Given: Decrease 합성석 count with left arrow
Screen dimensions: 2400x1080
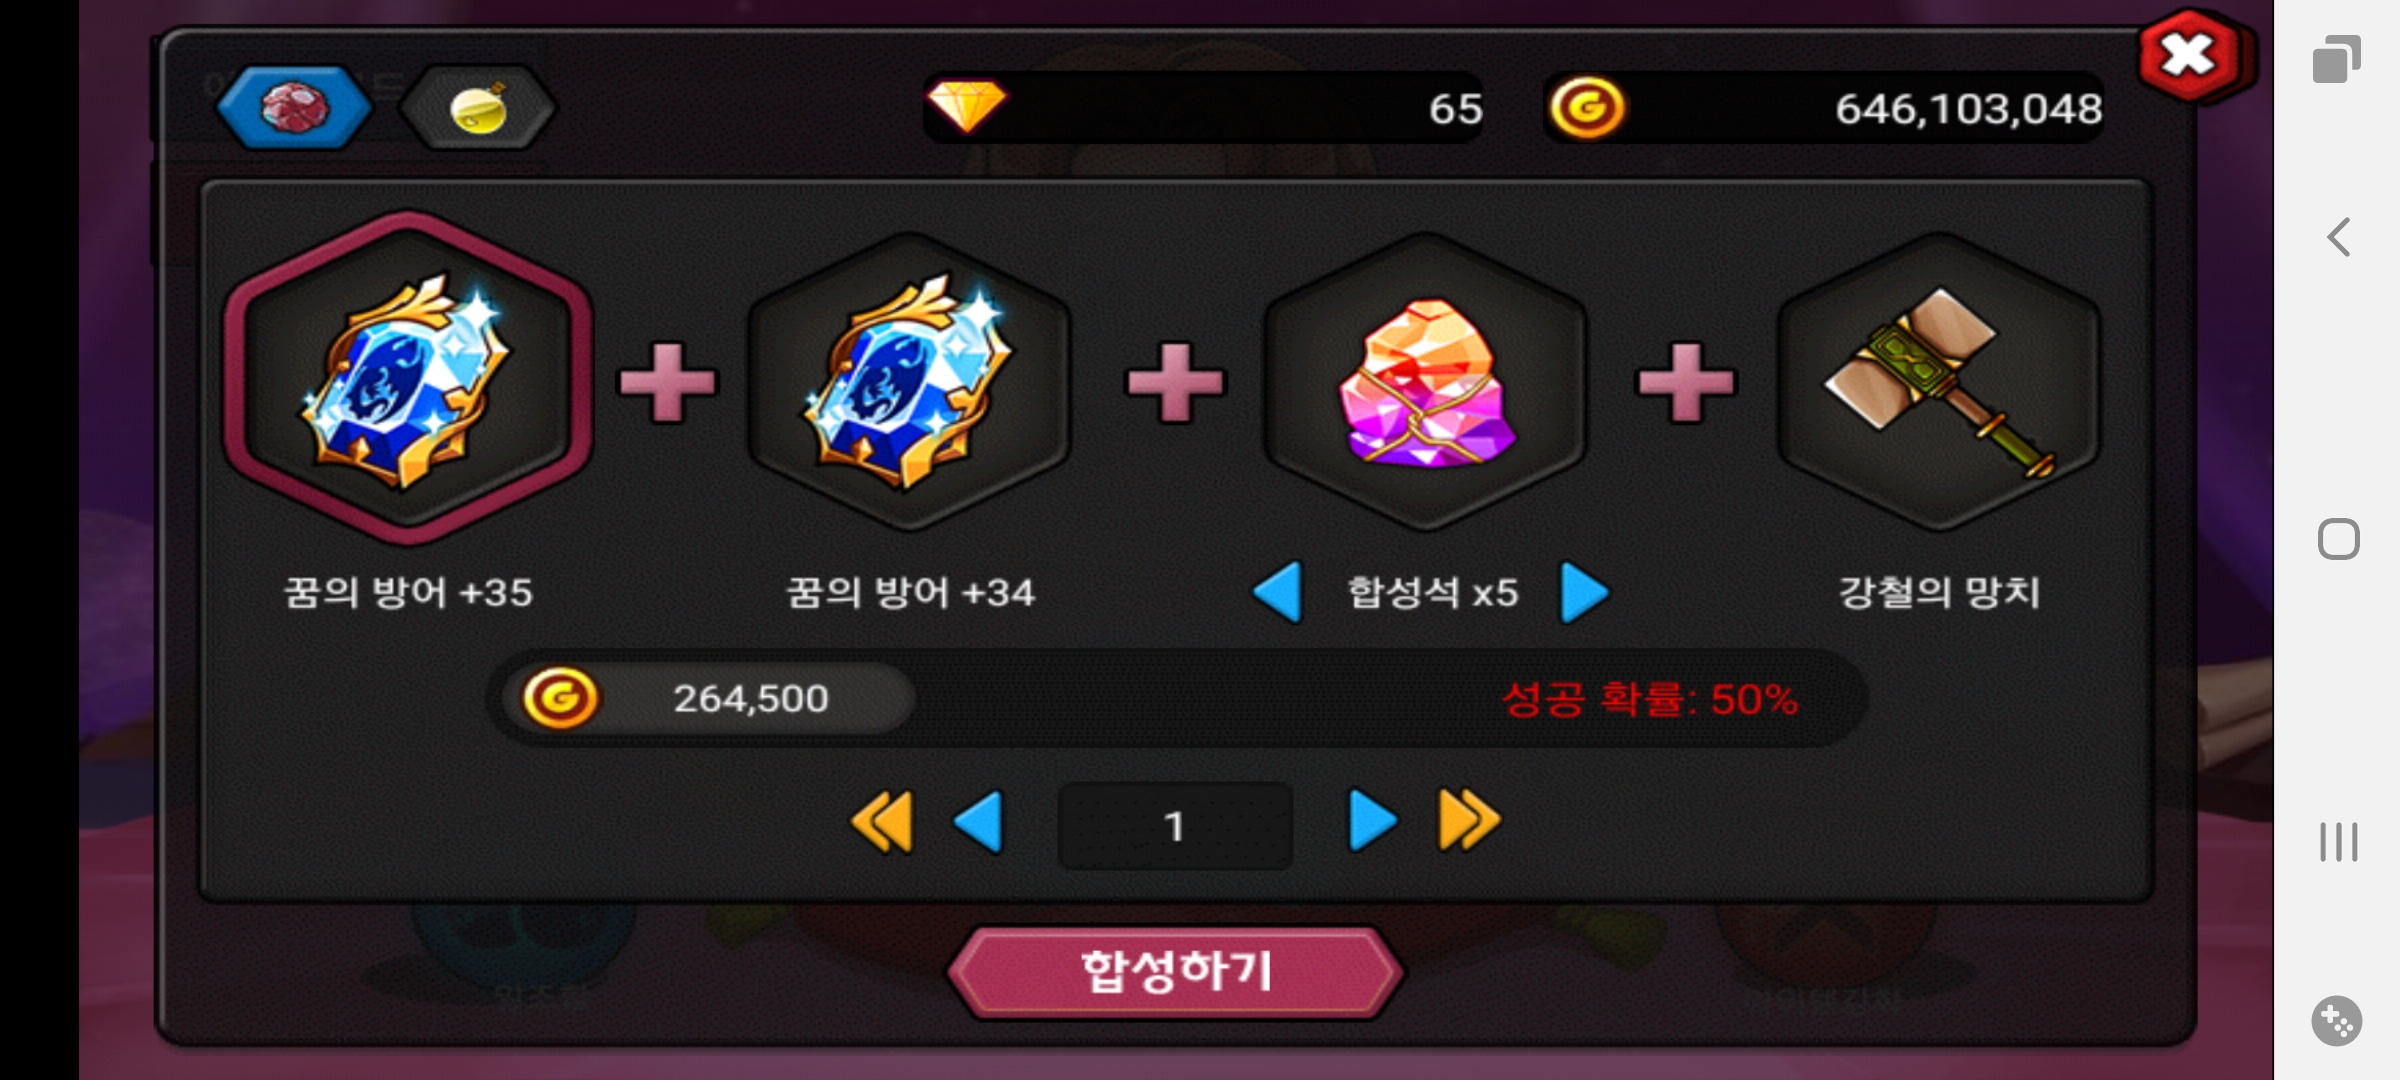Looking at the screenshot, I should [1278, 592].
